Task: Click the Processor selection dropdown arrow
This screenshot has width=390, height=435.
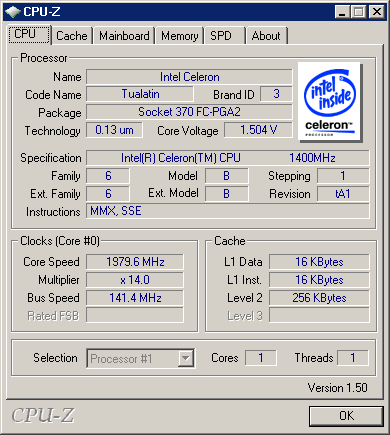Action: (x=185, y=359)
